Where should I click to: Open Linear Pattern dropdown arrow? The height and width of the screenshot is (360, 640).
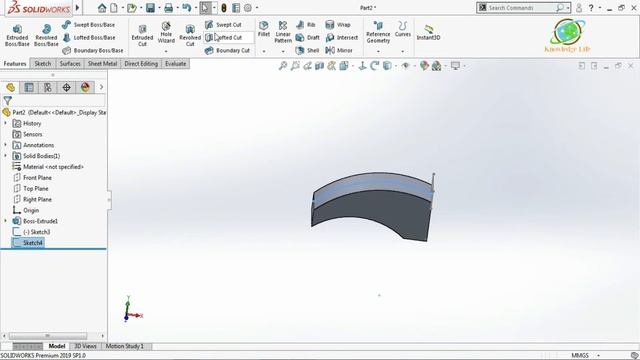tap(283, 51)
